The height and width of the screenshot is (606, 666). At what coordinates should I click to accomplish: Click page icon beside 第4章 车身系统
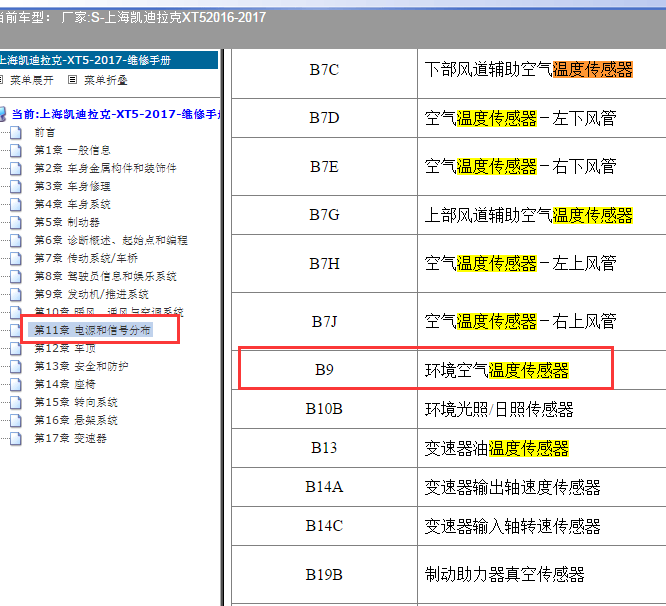click(16, 204)
